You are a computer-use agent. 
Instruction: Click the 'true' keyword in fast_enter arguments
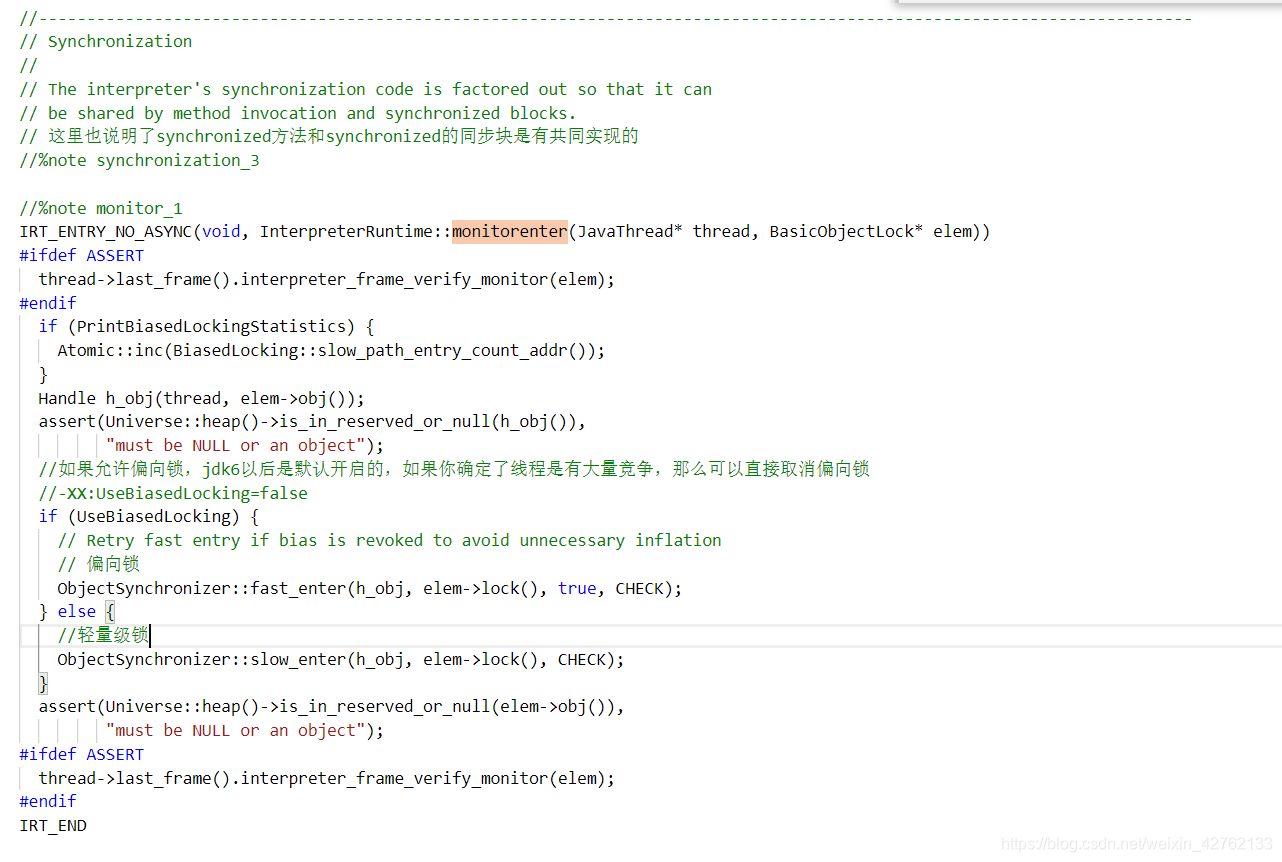point(577,589)
